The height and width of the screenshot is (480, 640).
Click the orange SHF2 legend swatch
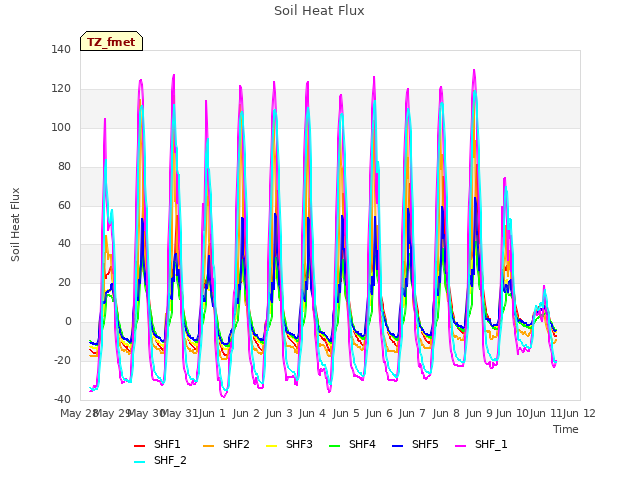(x=208, y=445)
